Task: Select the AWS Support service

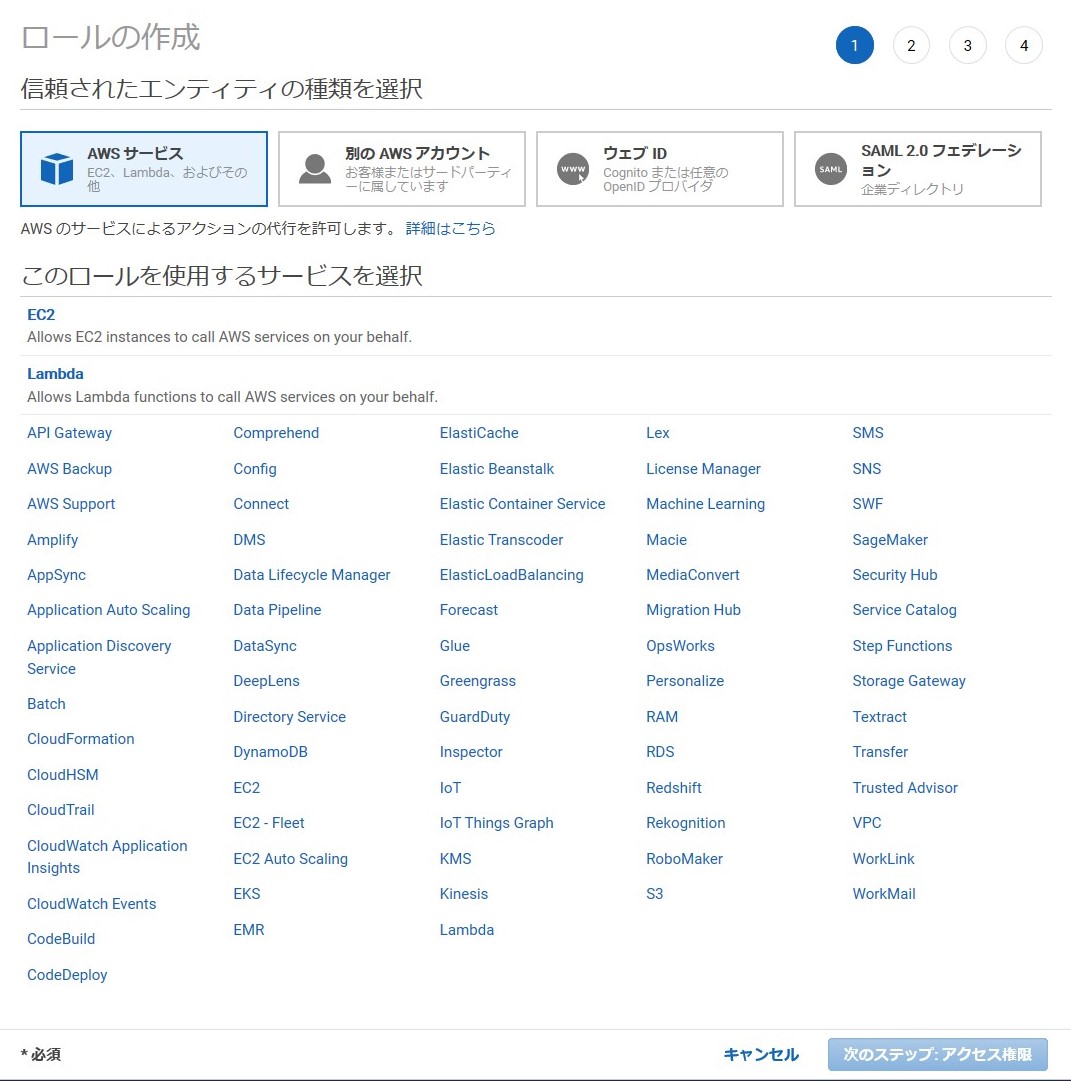Action: (71, 504)
